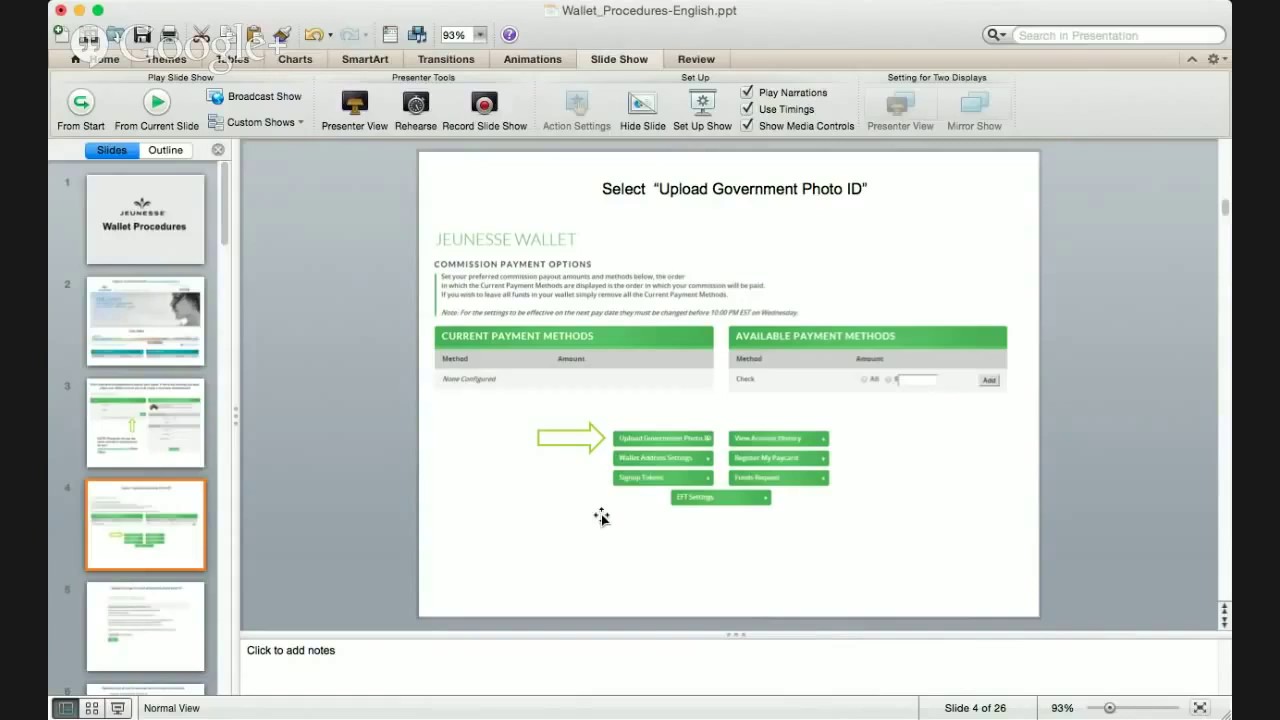Image resolution: width=1280 pixels, height=720 pixels.
Task: Click the Redo arrow icon
Action: (x=351, y=35)
